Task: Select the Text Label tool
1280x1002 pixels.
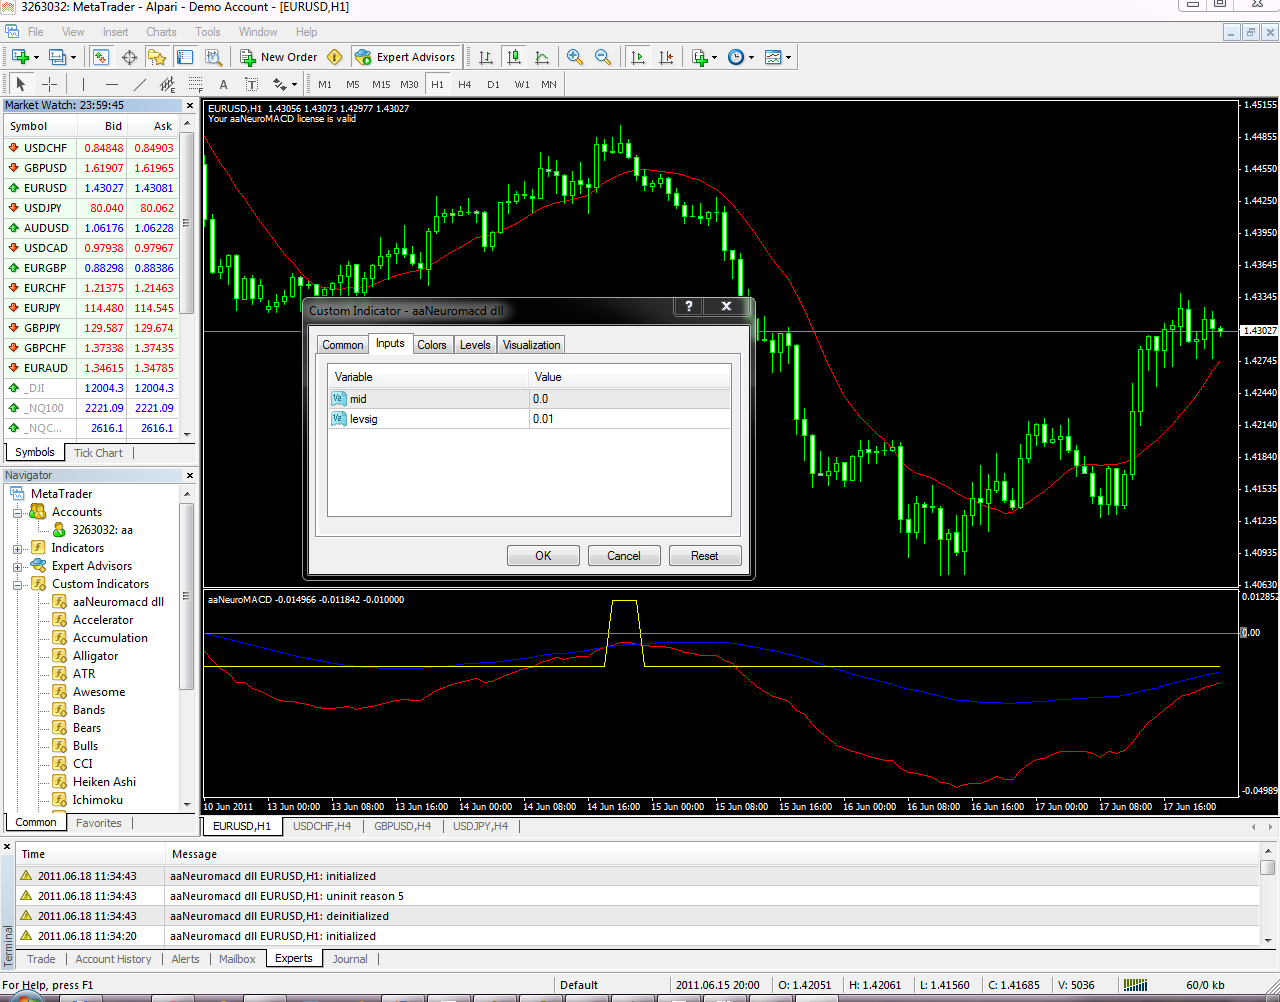Action: [251, 84]
